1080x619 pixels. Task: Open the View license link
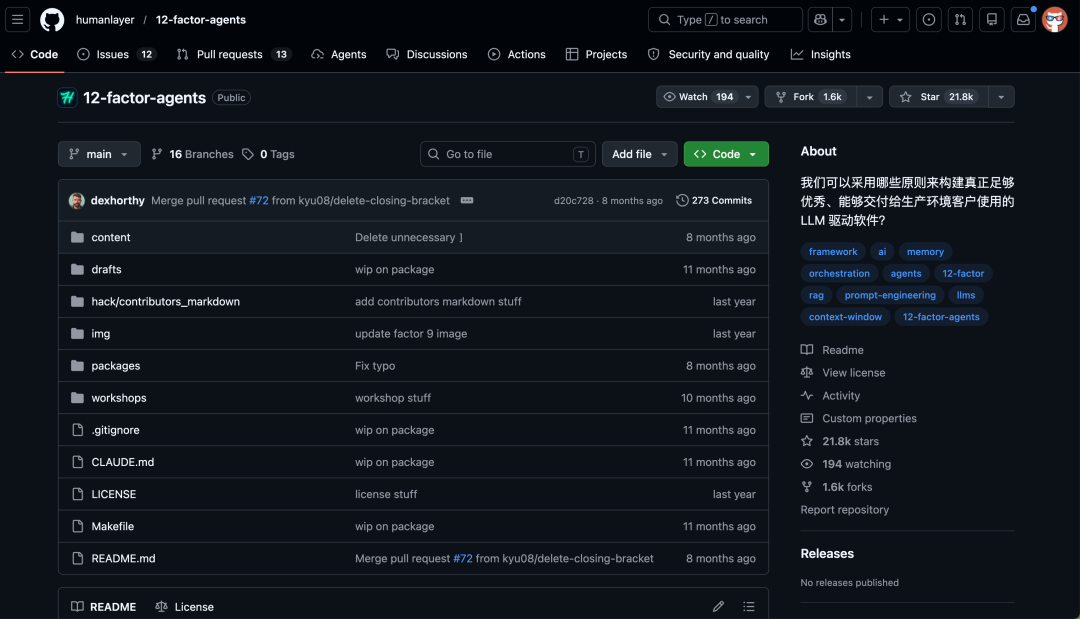click(843, 373)
